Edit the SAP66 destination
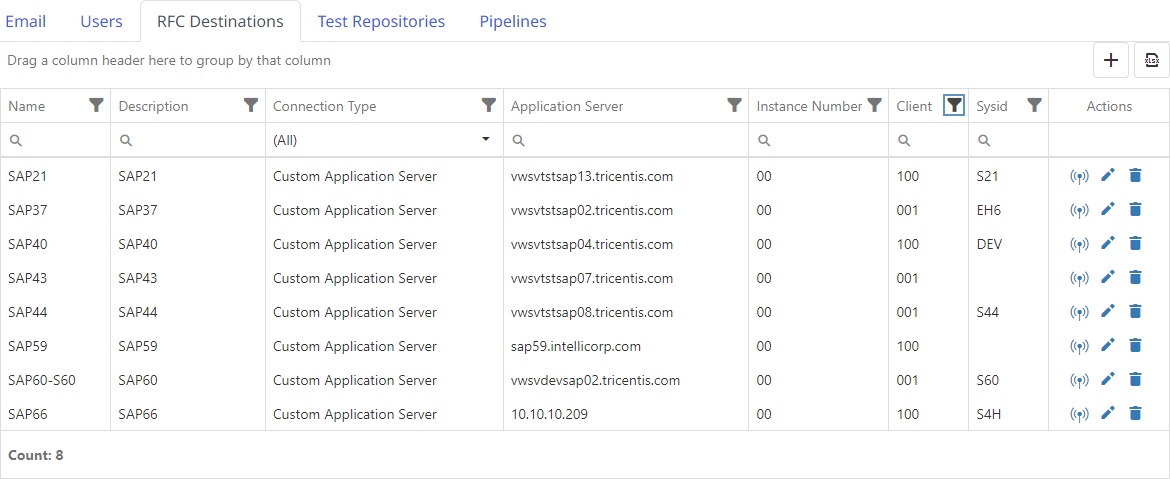Image resolution: width=1170 pixels, height=479 pixels. (x=1108, y=413)
